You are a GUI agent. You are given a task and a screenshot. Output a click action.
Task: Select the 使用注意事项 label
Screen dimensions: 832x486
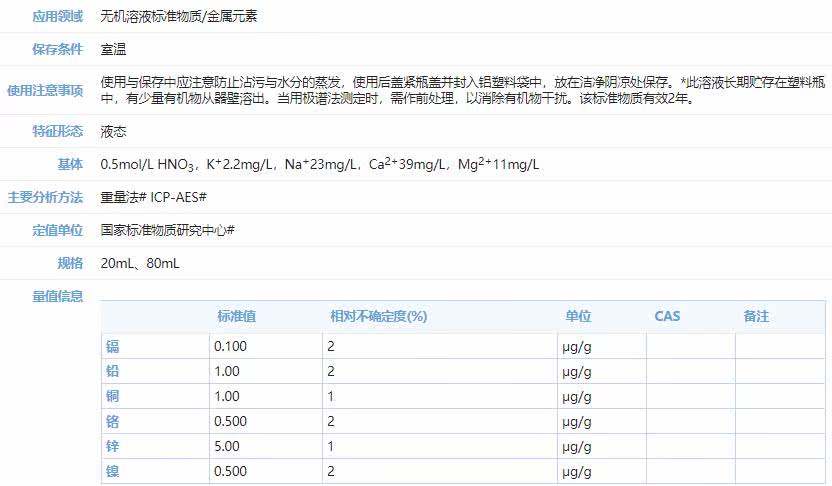[x=45, y=91]
